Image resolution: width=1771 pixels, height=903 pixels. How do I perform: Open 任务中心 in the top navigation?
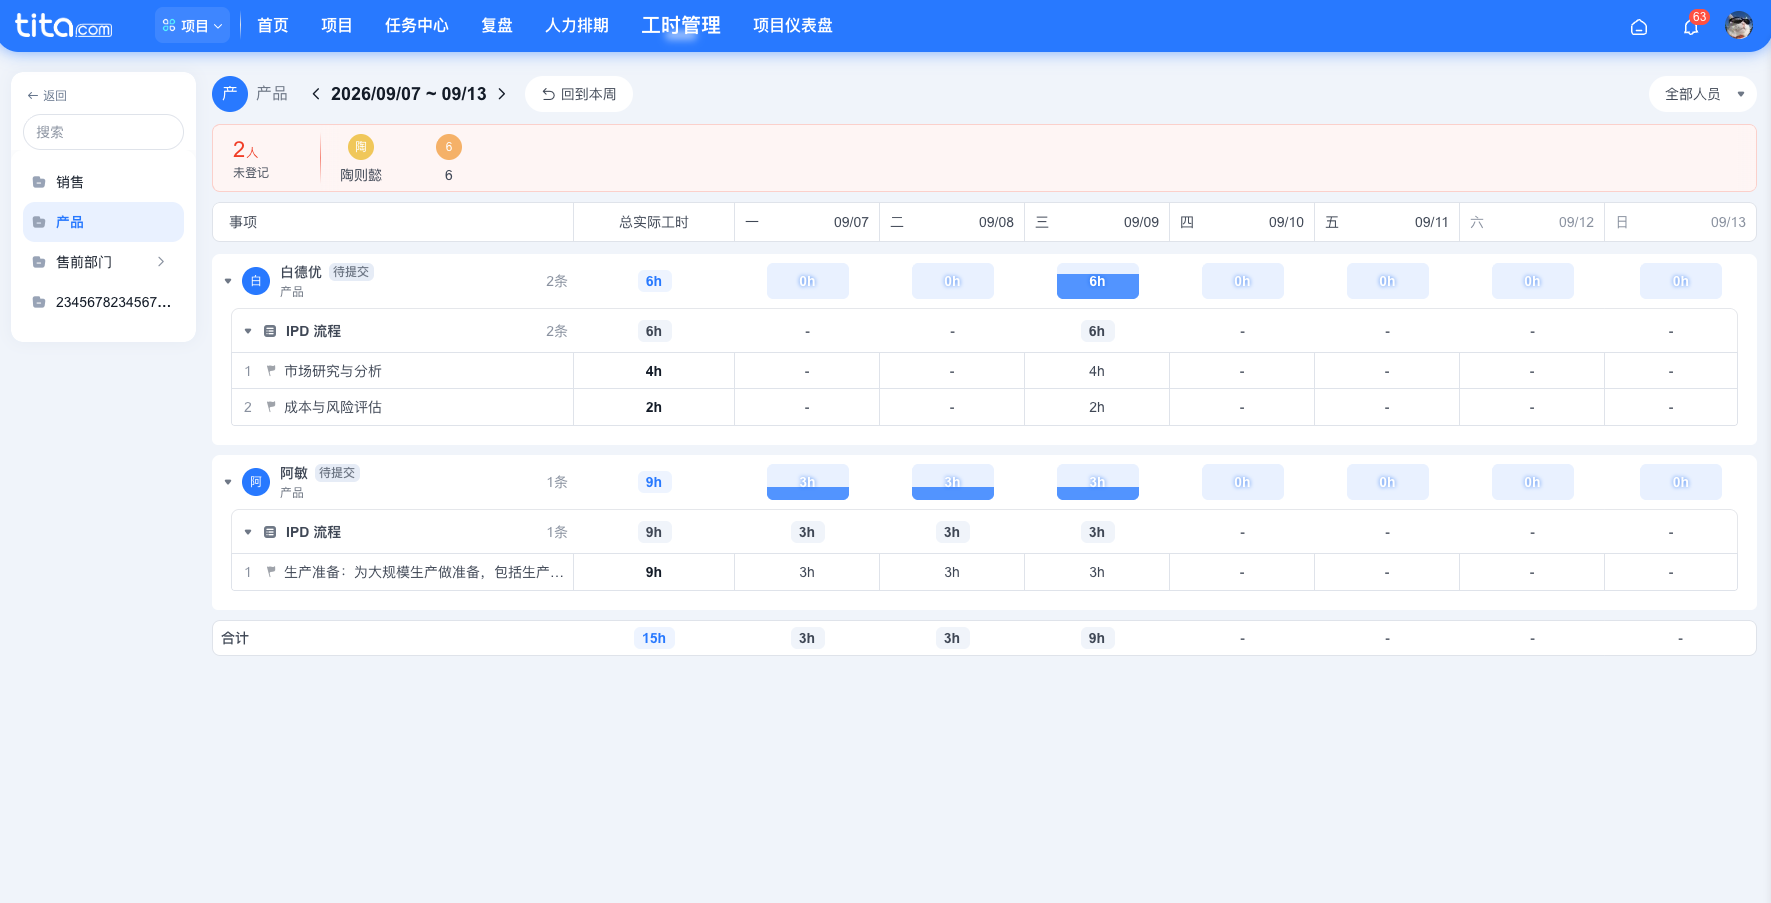tap(417, 25)
